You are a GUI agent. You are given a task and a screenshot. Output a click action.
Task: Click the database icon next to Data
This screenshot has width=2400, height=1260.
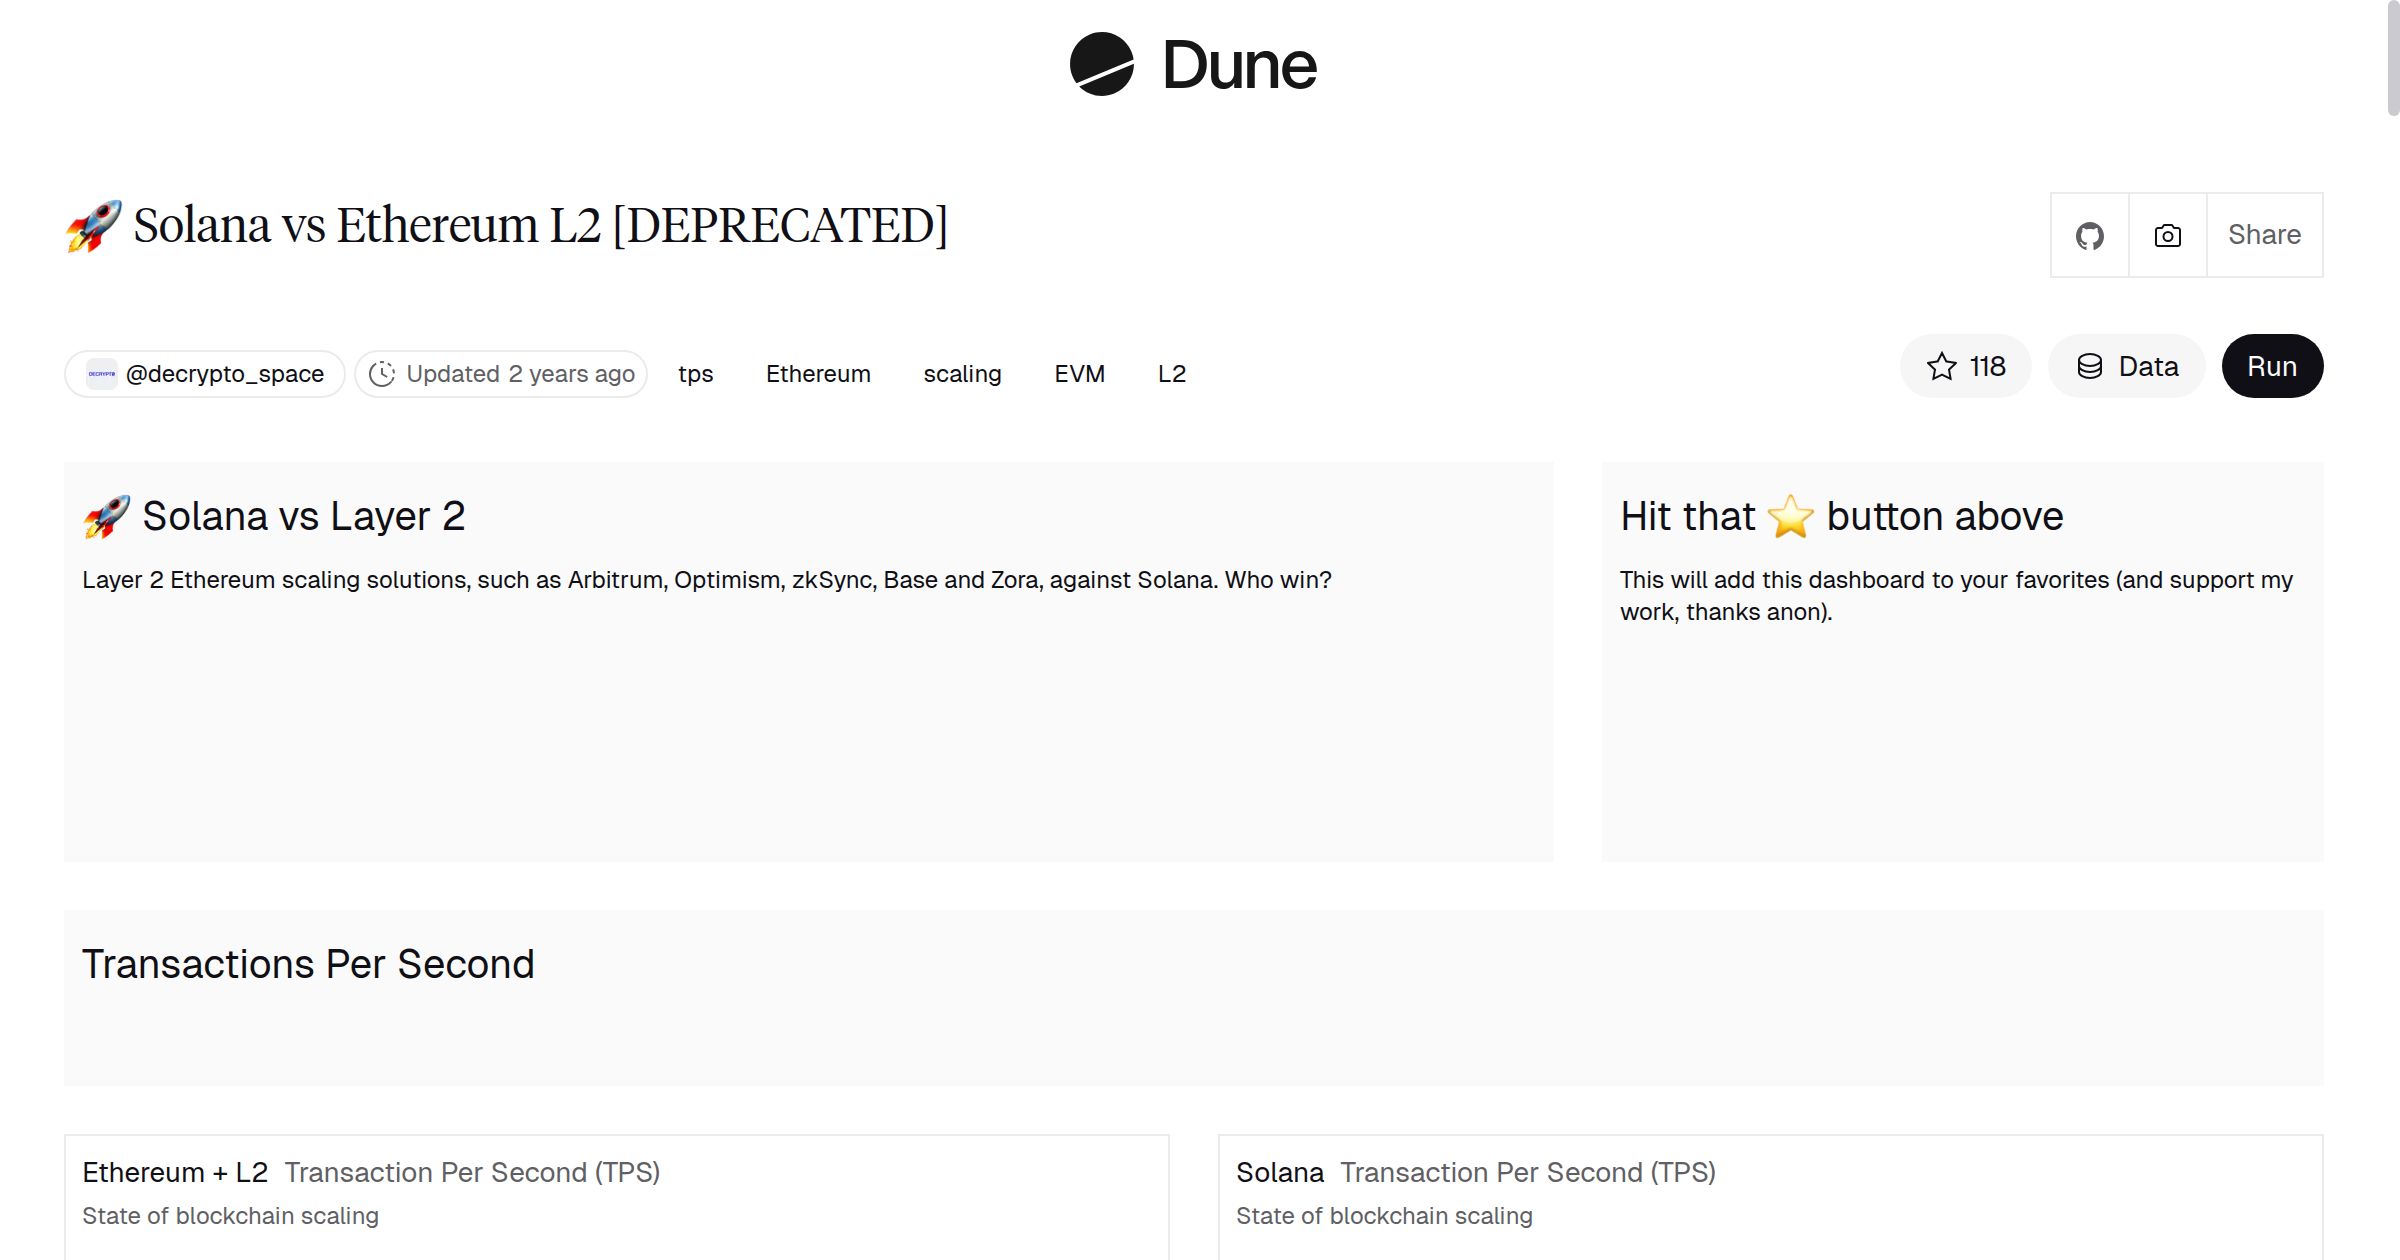point(2090,366)
